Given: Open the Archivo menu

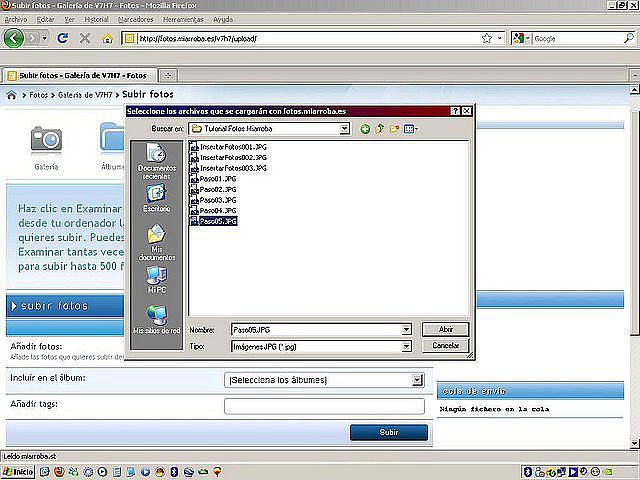Looking at the screenshot, I should [x=16, y=19].
